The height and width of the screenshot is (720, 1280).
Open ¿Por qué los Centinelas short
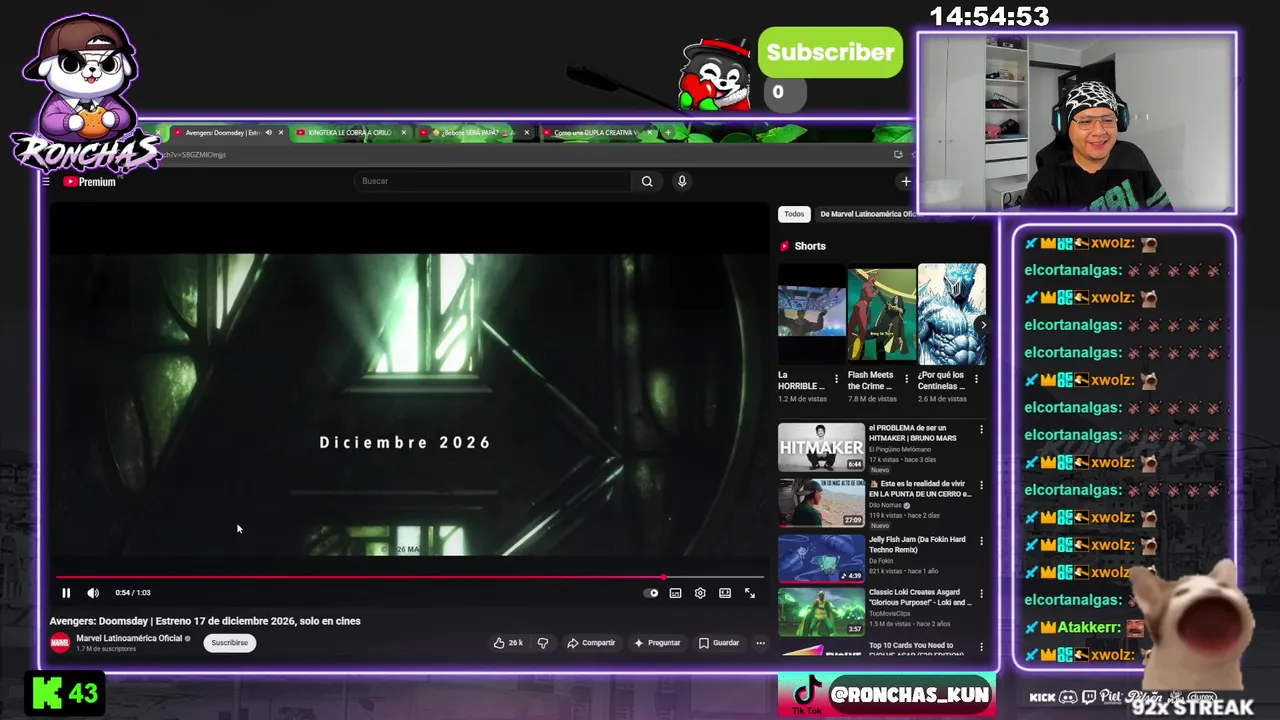pyautogui.click(x=951, y=314)
